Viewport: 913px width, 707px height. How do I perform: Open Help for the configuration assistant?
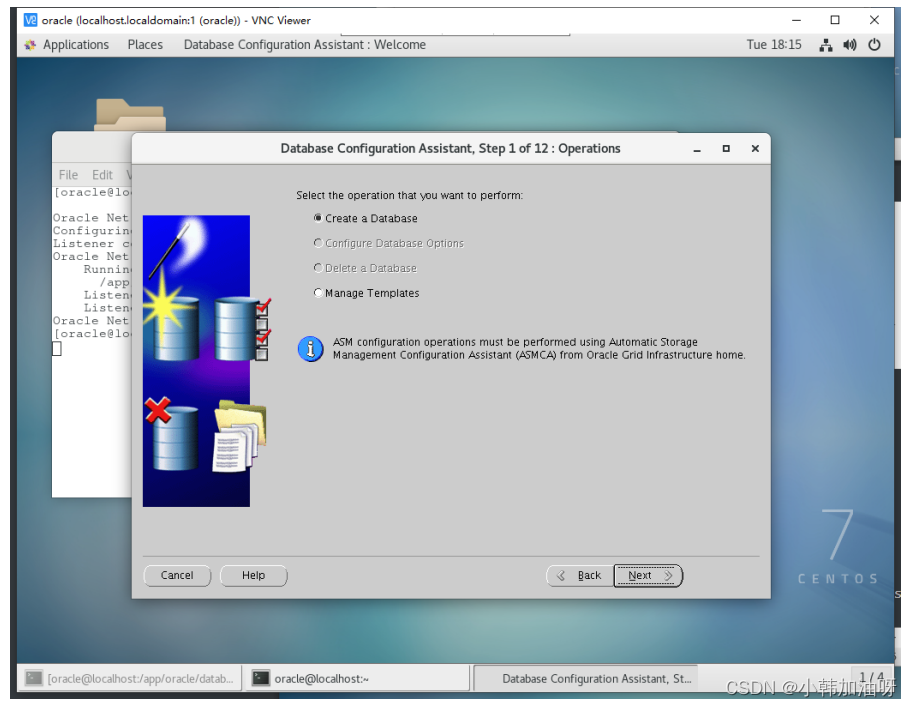253,576
